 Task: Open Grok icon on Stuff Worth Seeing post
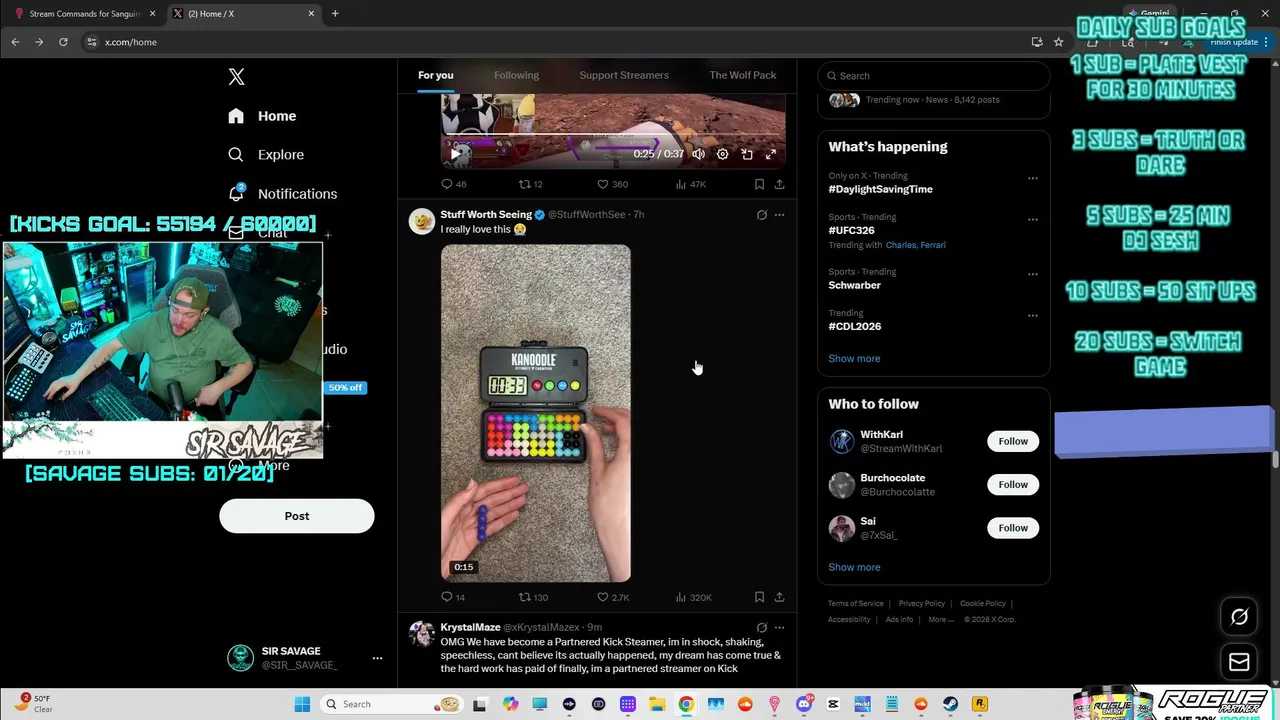[762, 215]
